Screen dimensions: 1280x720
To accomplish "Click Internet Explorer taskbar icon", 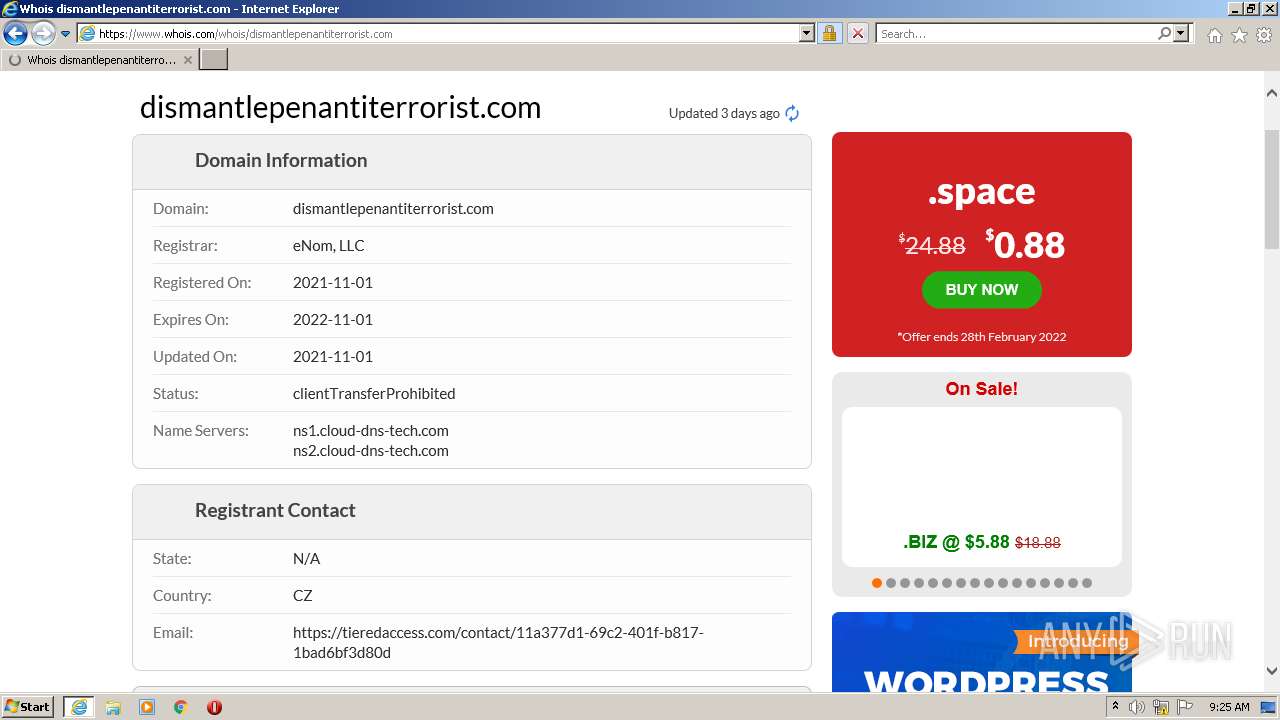I will click(x=79, y=707).
